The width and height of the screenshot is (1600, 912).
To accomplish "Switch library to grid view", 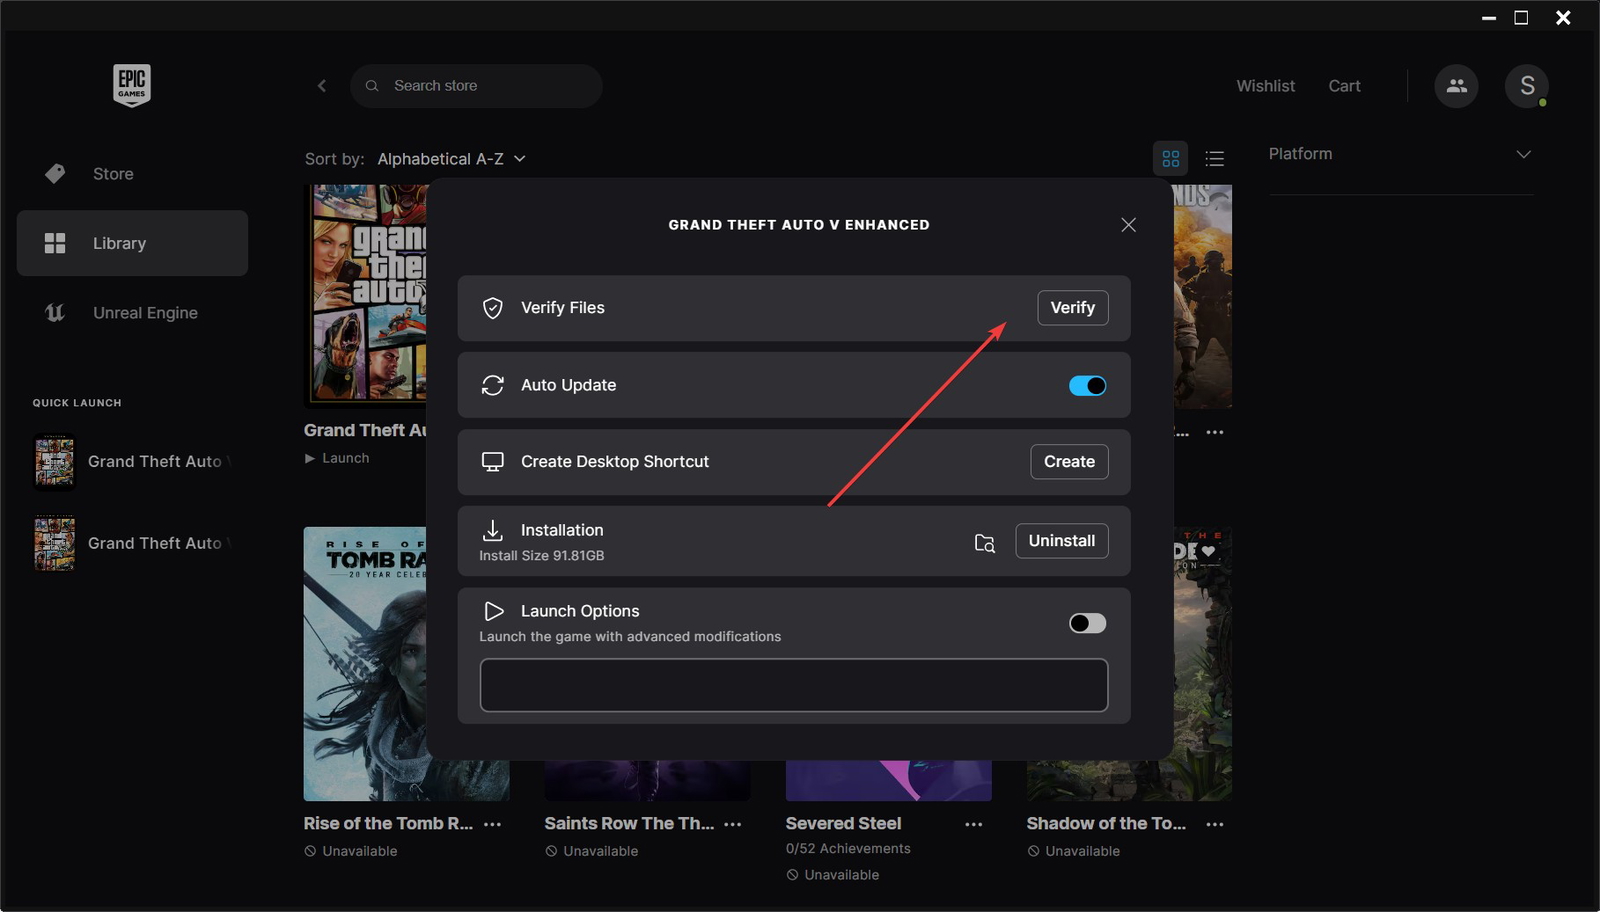I will pyautogui.click(x=1170, y=158).
